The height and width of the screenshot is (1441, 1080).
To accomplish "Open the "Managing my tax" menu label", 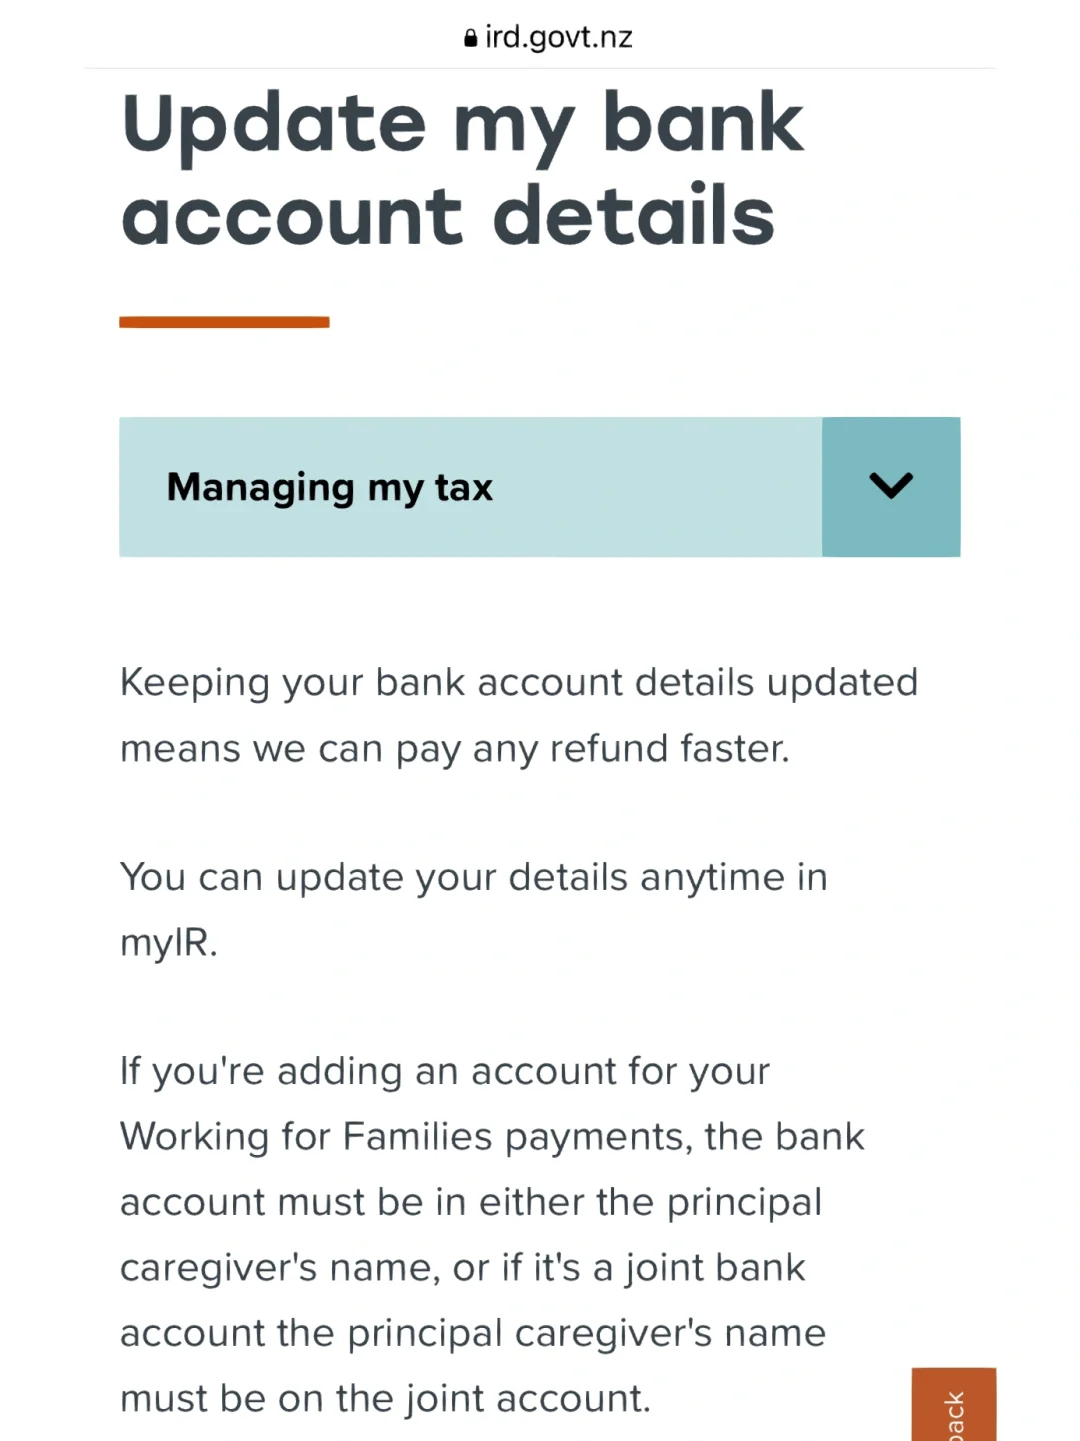I will [330, 487].
